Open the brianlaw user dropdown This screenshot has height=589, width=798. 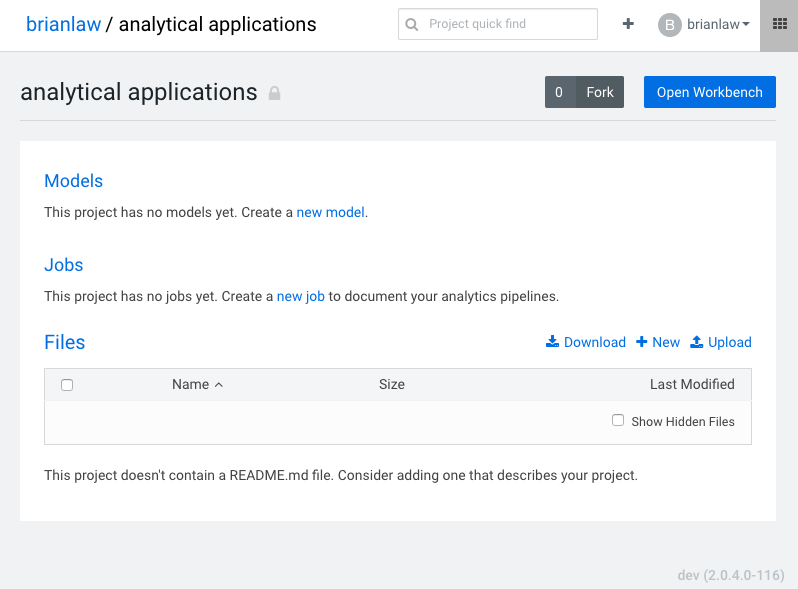coord(718,24)
